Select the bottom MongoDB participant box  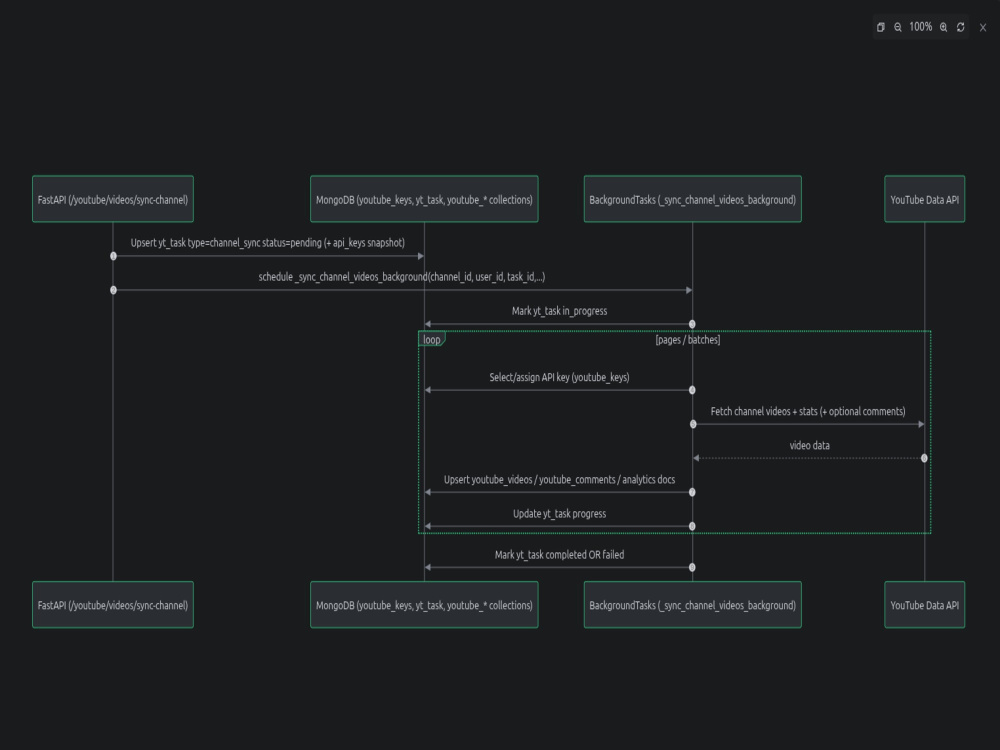(x=424, y=605)
